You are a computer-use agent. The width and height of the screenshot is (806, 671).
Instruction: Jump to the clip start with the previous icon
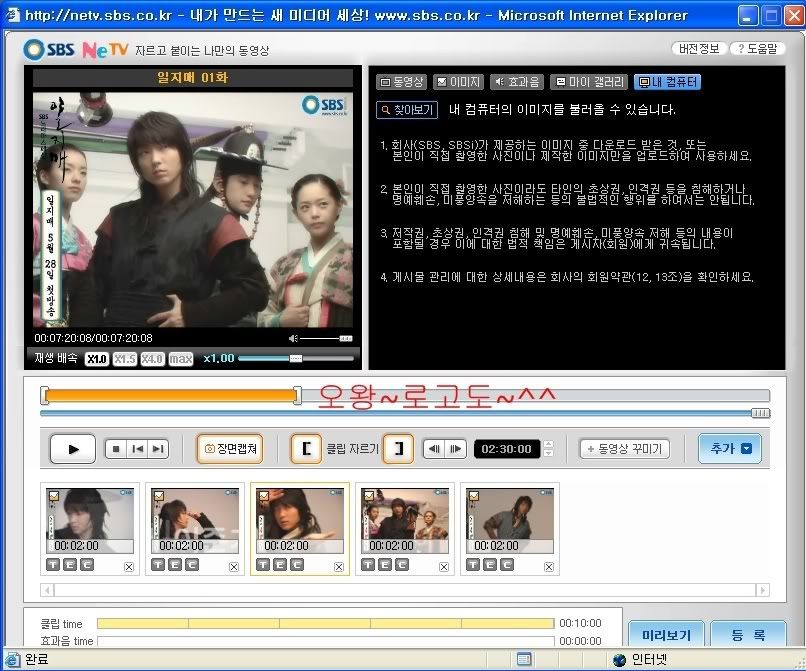[137, 449]
